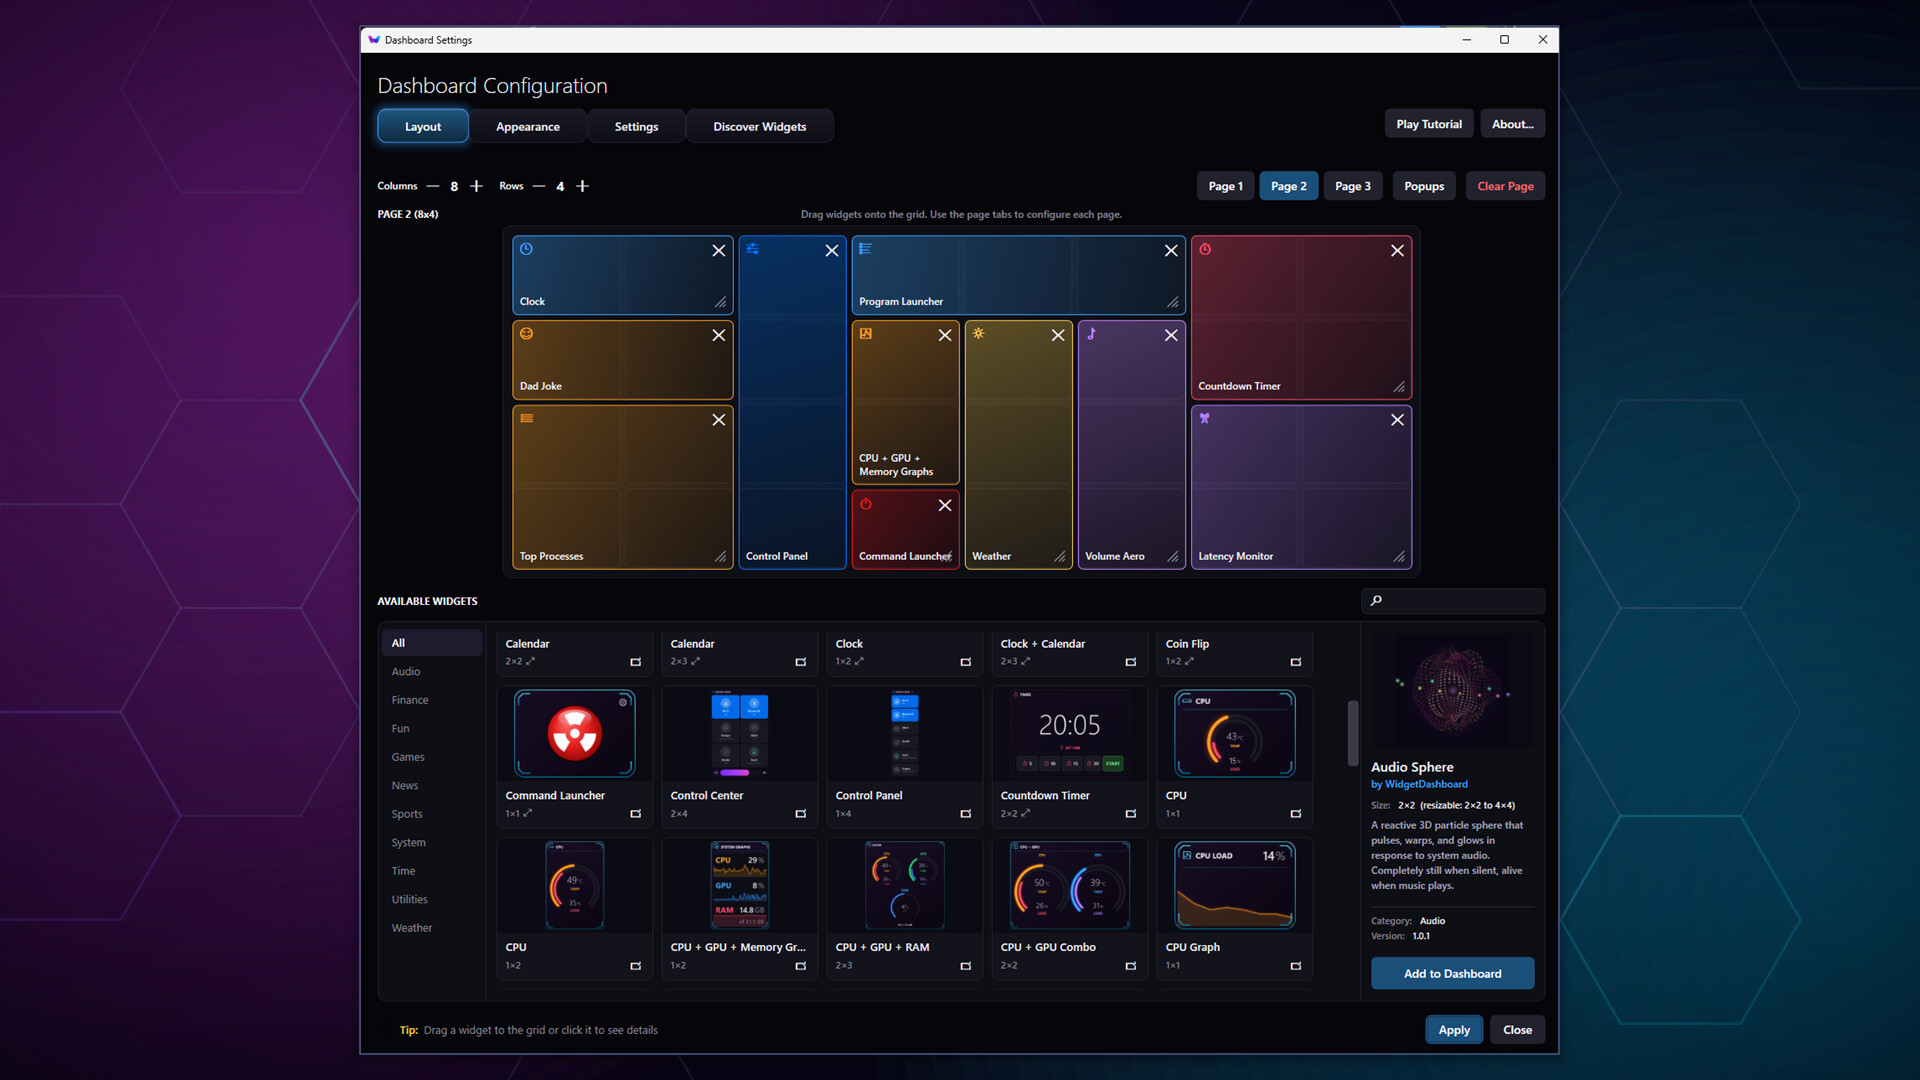Click the Clock widget's clock icon

(526, 249)
